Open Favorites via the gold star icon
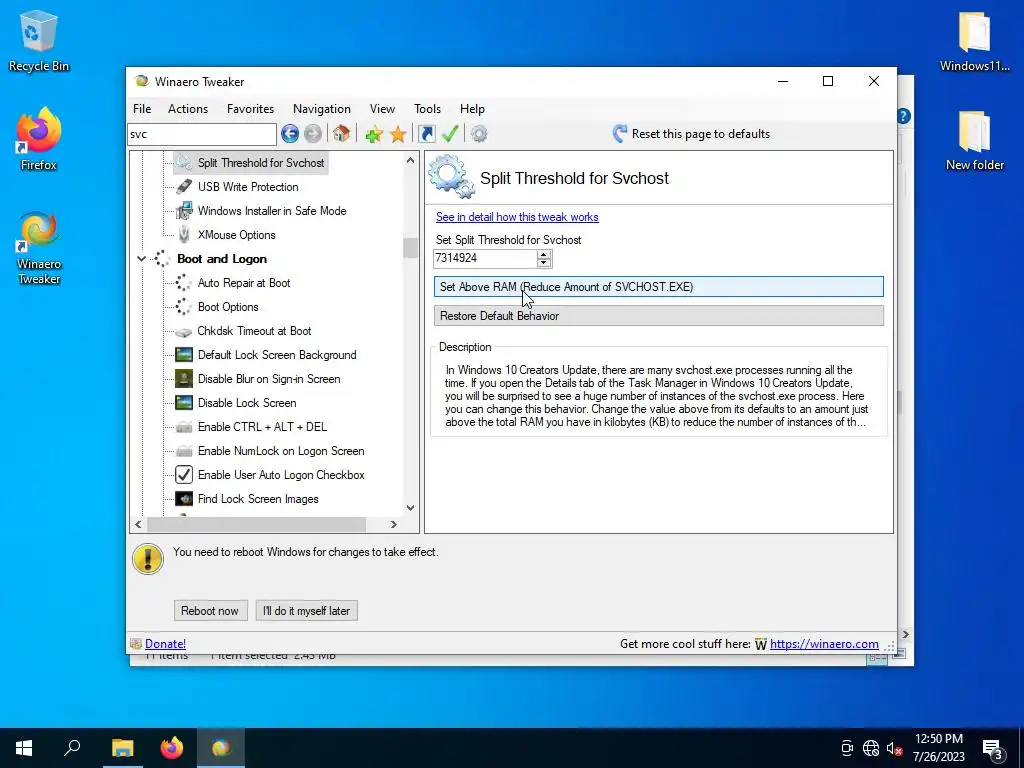 point(398,134)
